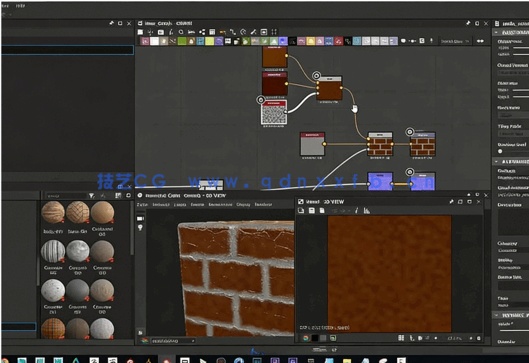Click the share/hierarchy icon in graph toolbar
Viewport: 529px width, 363px height.
[x=202, y=32]
